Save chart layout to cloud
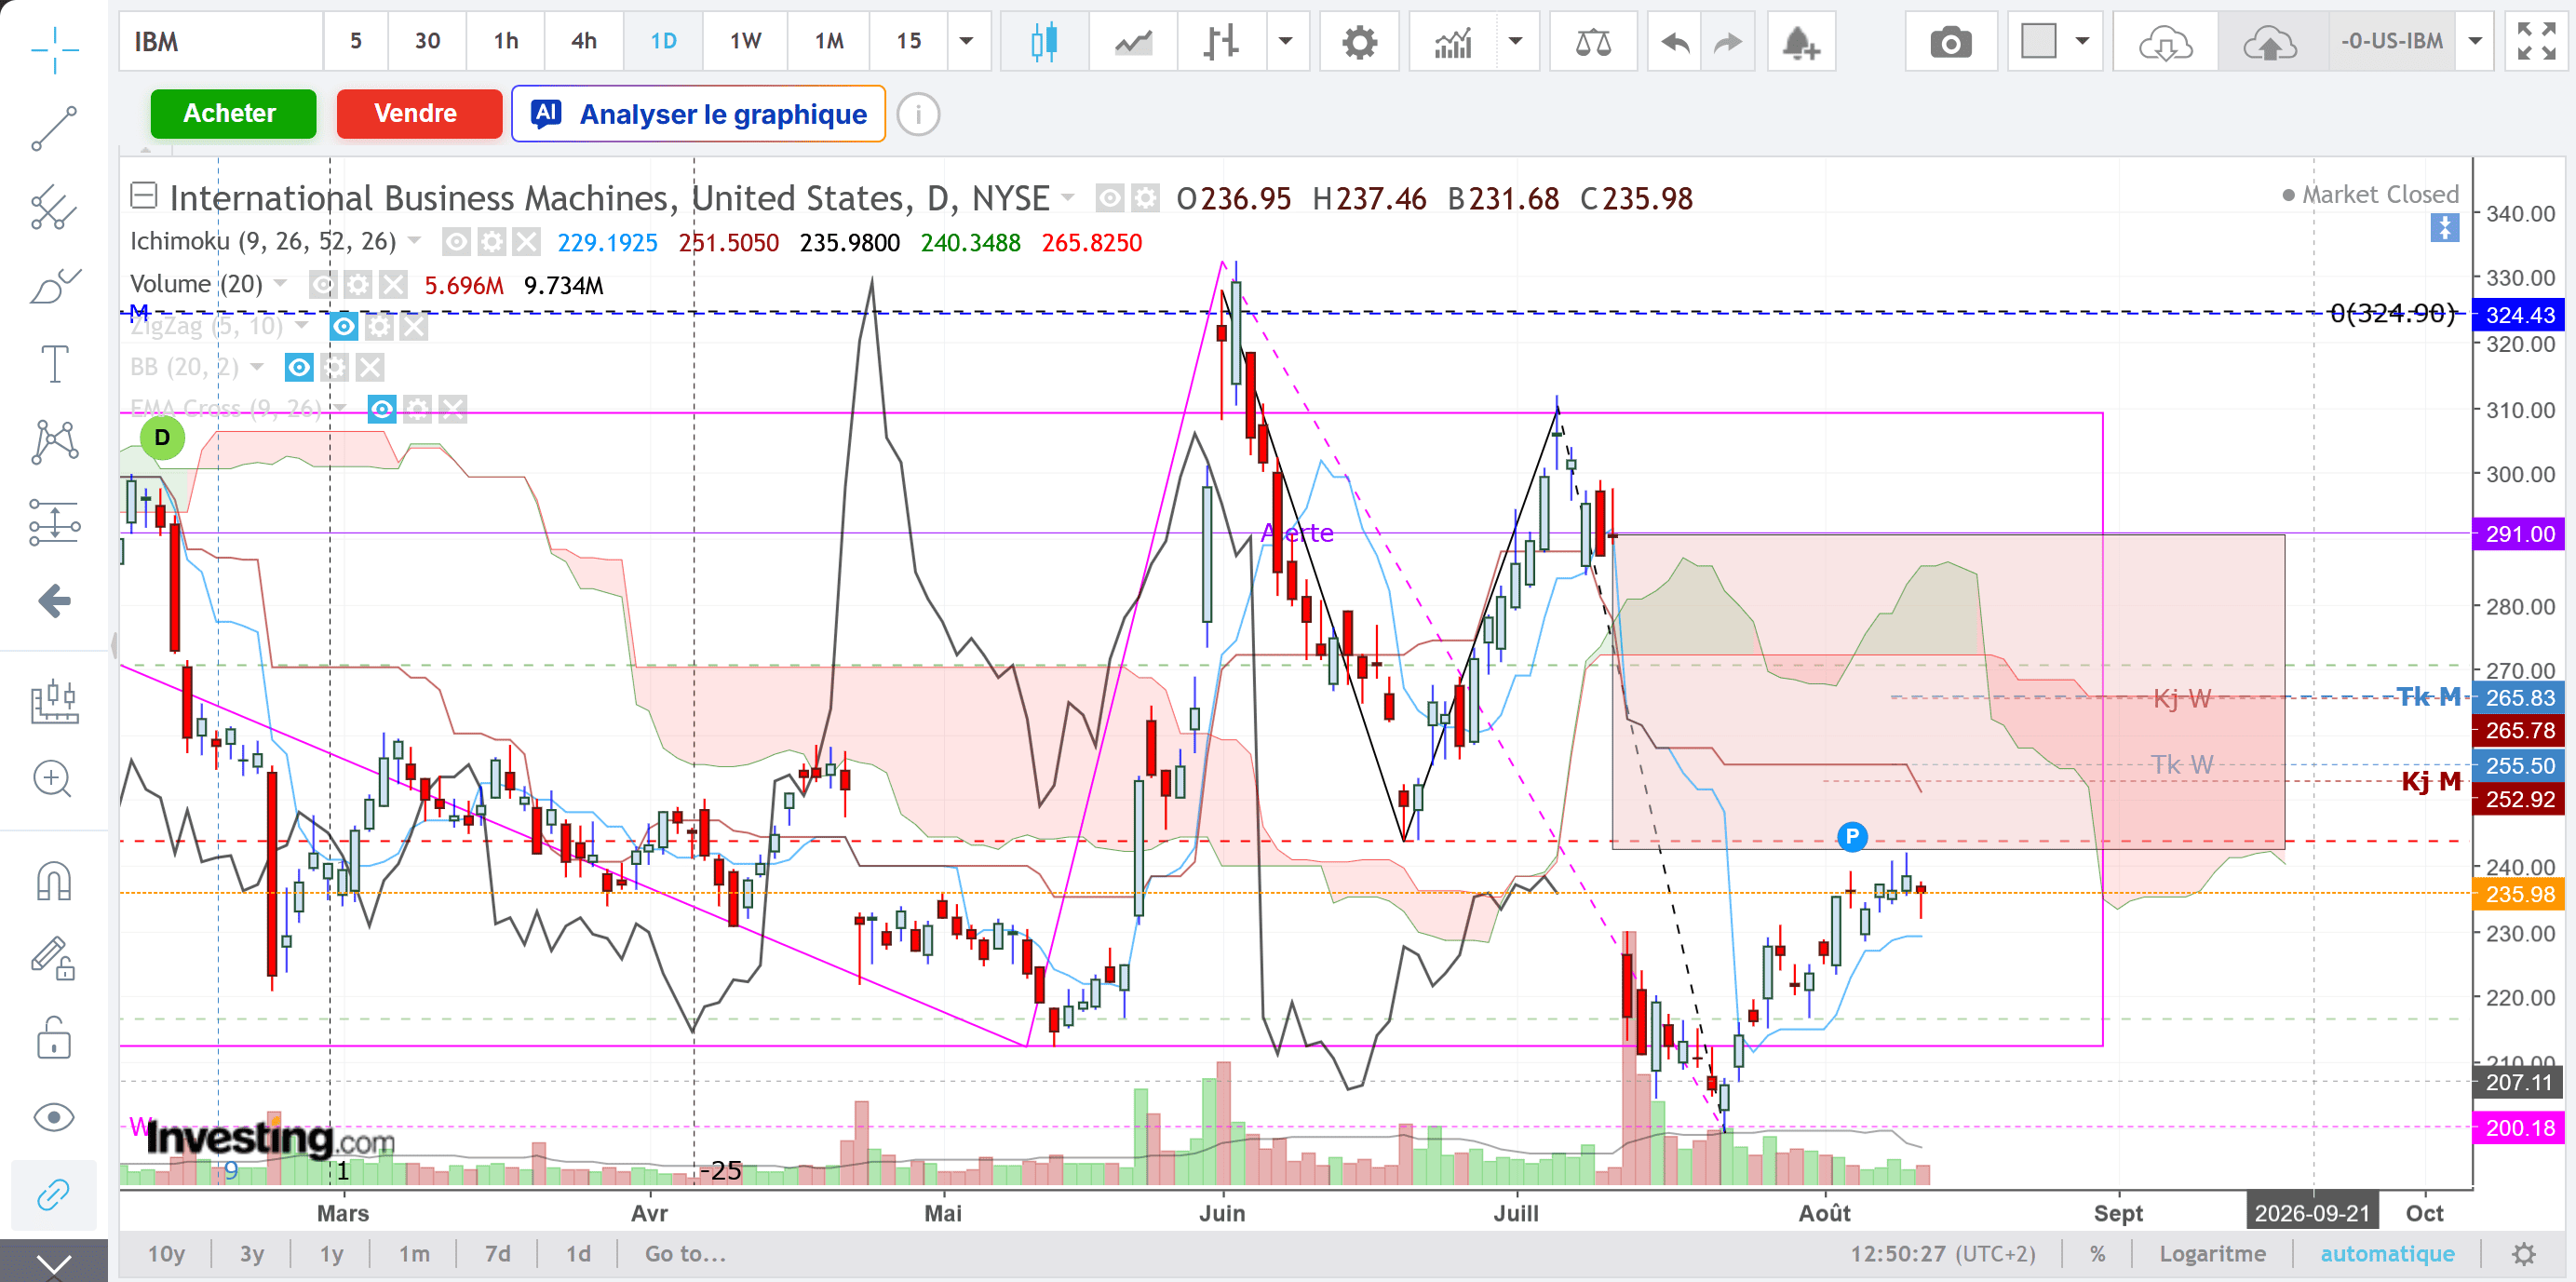Screen dimensions: 2576x1282 [2271, 41]
